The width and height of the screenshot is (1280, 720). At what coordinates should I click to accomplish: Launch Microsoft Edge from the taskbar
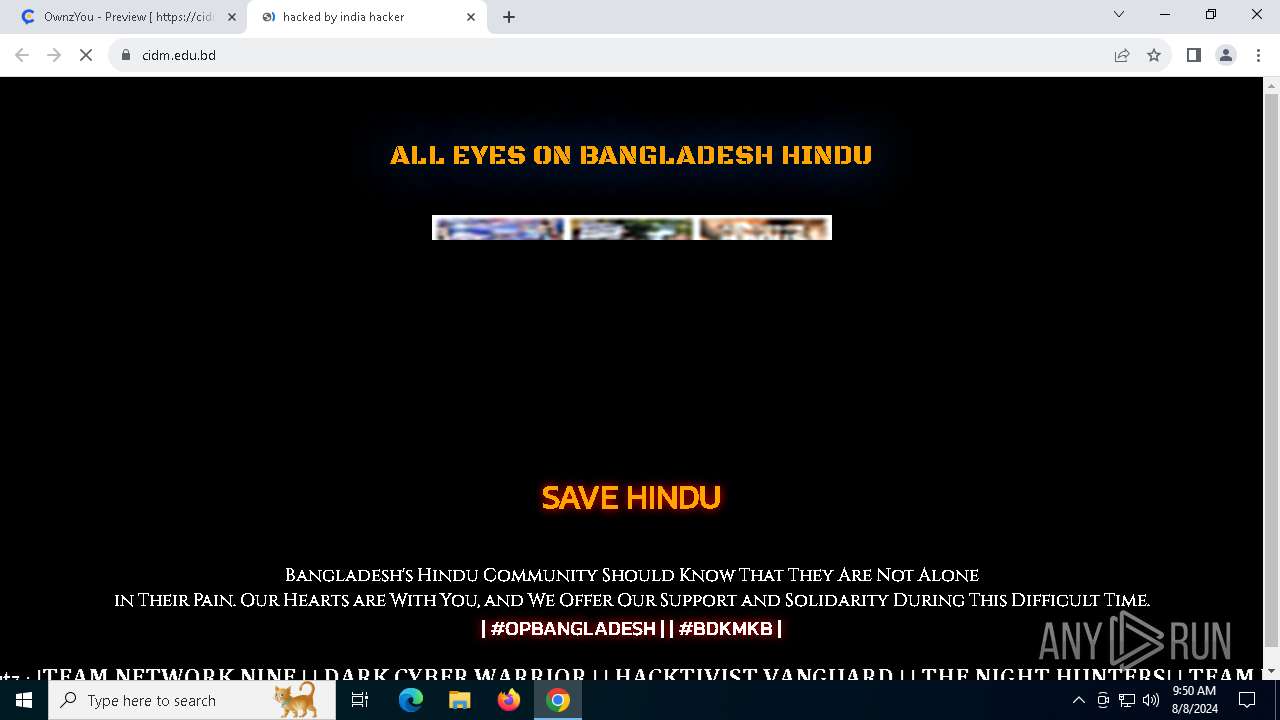point(411,700)
